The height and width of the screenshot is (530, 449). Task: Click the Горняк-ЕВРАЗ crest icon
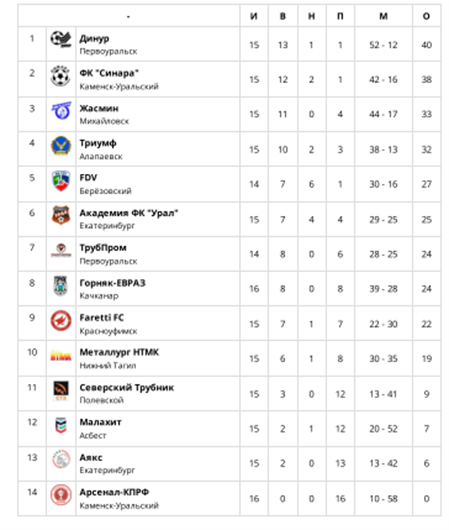pos(61,286)
